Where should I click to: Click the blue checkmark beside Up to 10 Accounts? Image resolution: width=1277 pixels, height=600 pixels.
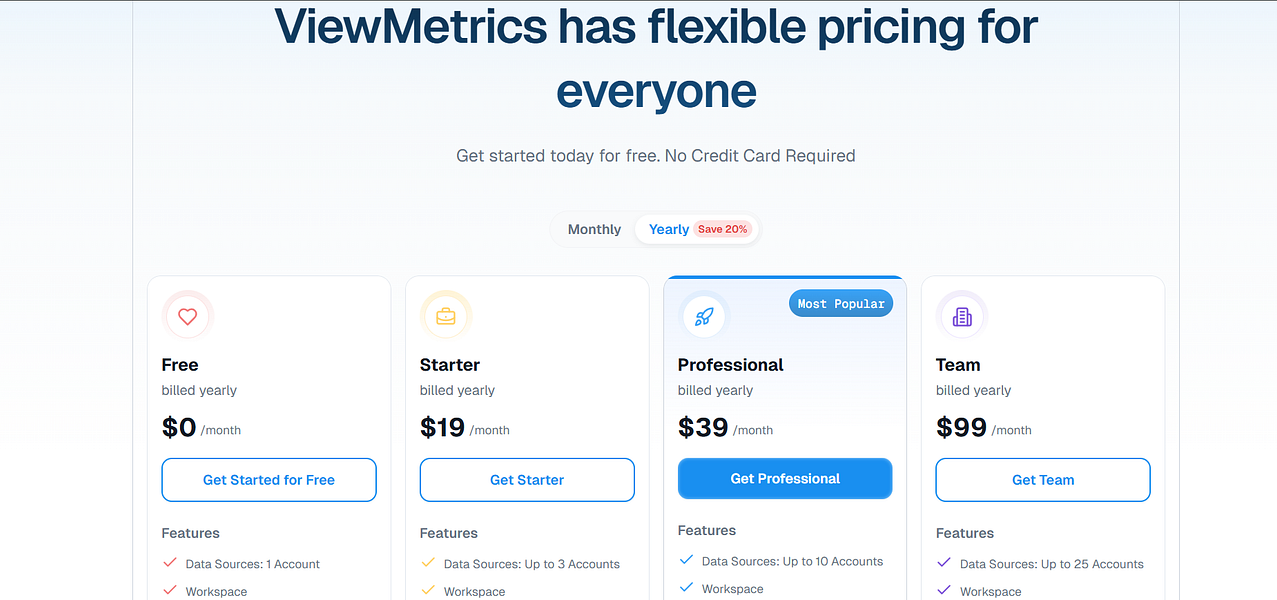684,561
